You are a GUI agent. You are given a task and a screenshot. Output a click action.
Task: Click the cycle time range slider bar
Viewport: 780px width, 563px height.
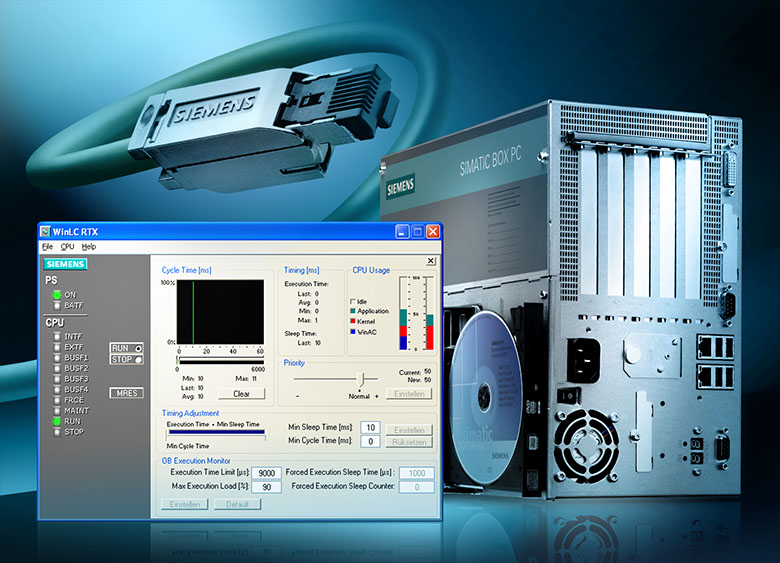click(x=220, y=358)
